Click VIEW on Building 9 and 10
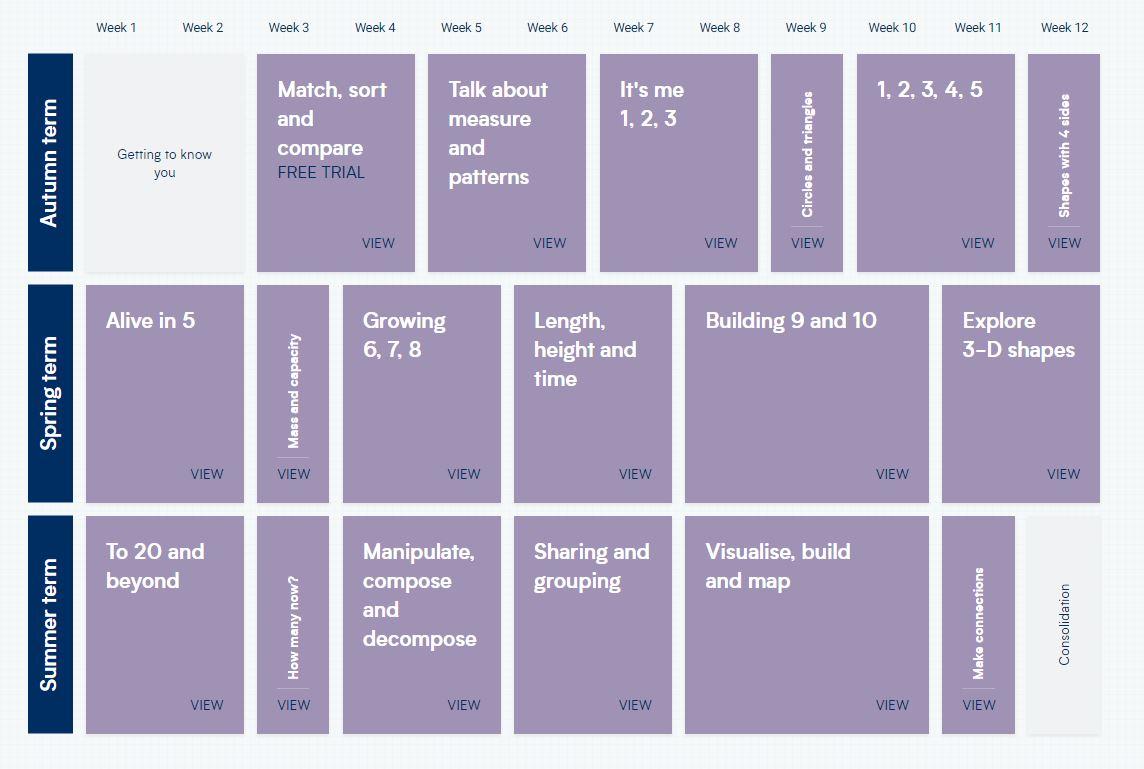The width and height of the screenshot is (1144, 769). pyautogui.click(x=892, y=474)
